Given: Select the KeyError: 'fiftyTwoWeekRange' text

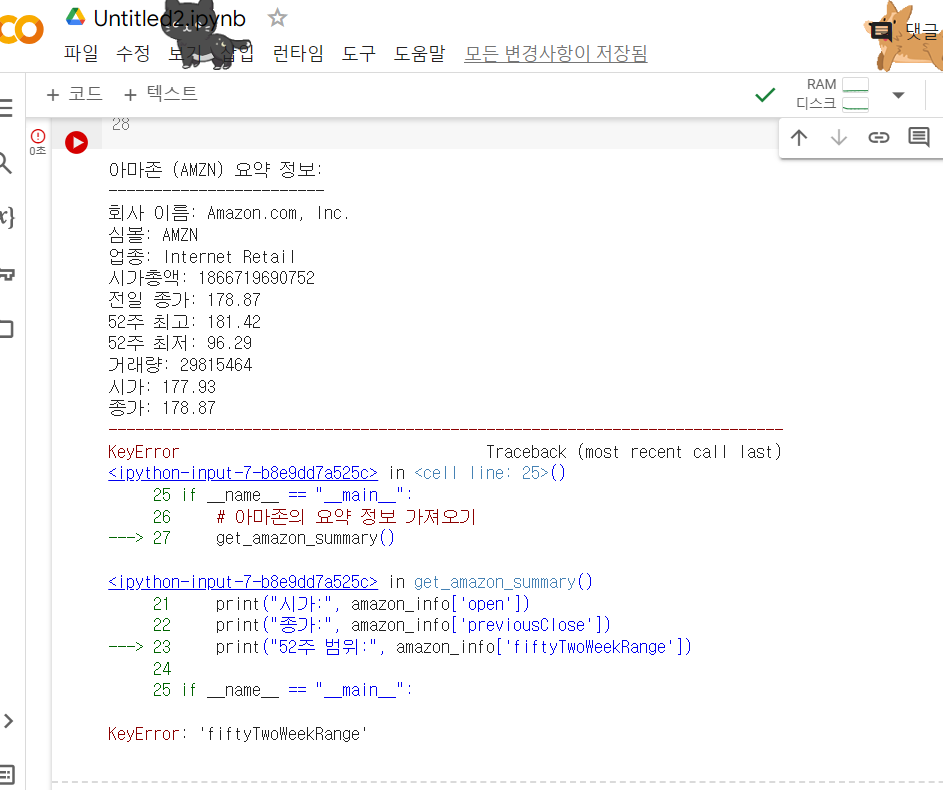Looking at the screenshot, I should pyautogui.click(x=238, y=734).
